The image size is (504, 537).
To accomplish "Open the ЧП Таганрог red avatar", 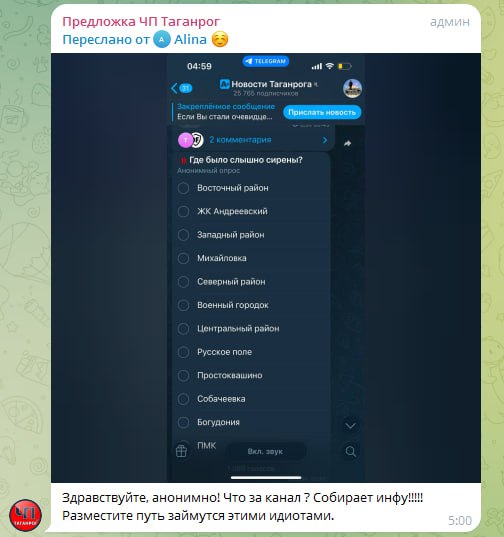I will [25, 515].
